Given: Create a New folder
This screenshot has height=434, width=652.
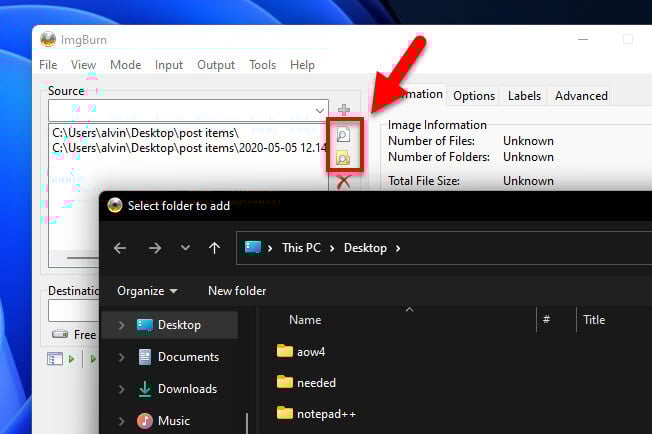Looking at the screenshot, I should pyautogui.click(x=237, y=291).
